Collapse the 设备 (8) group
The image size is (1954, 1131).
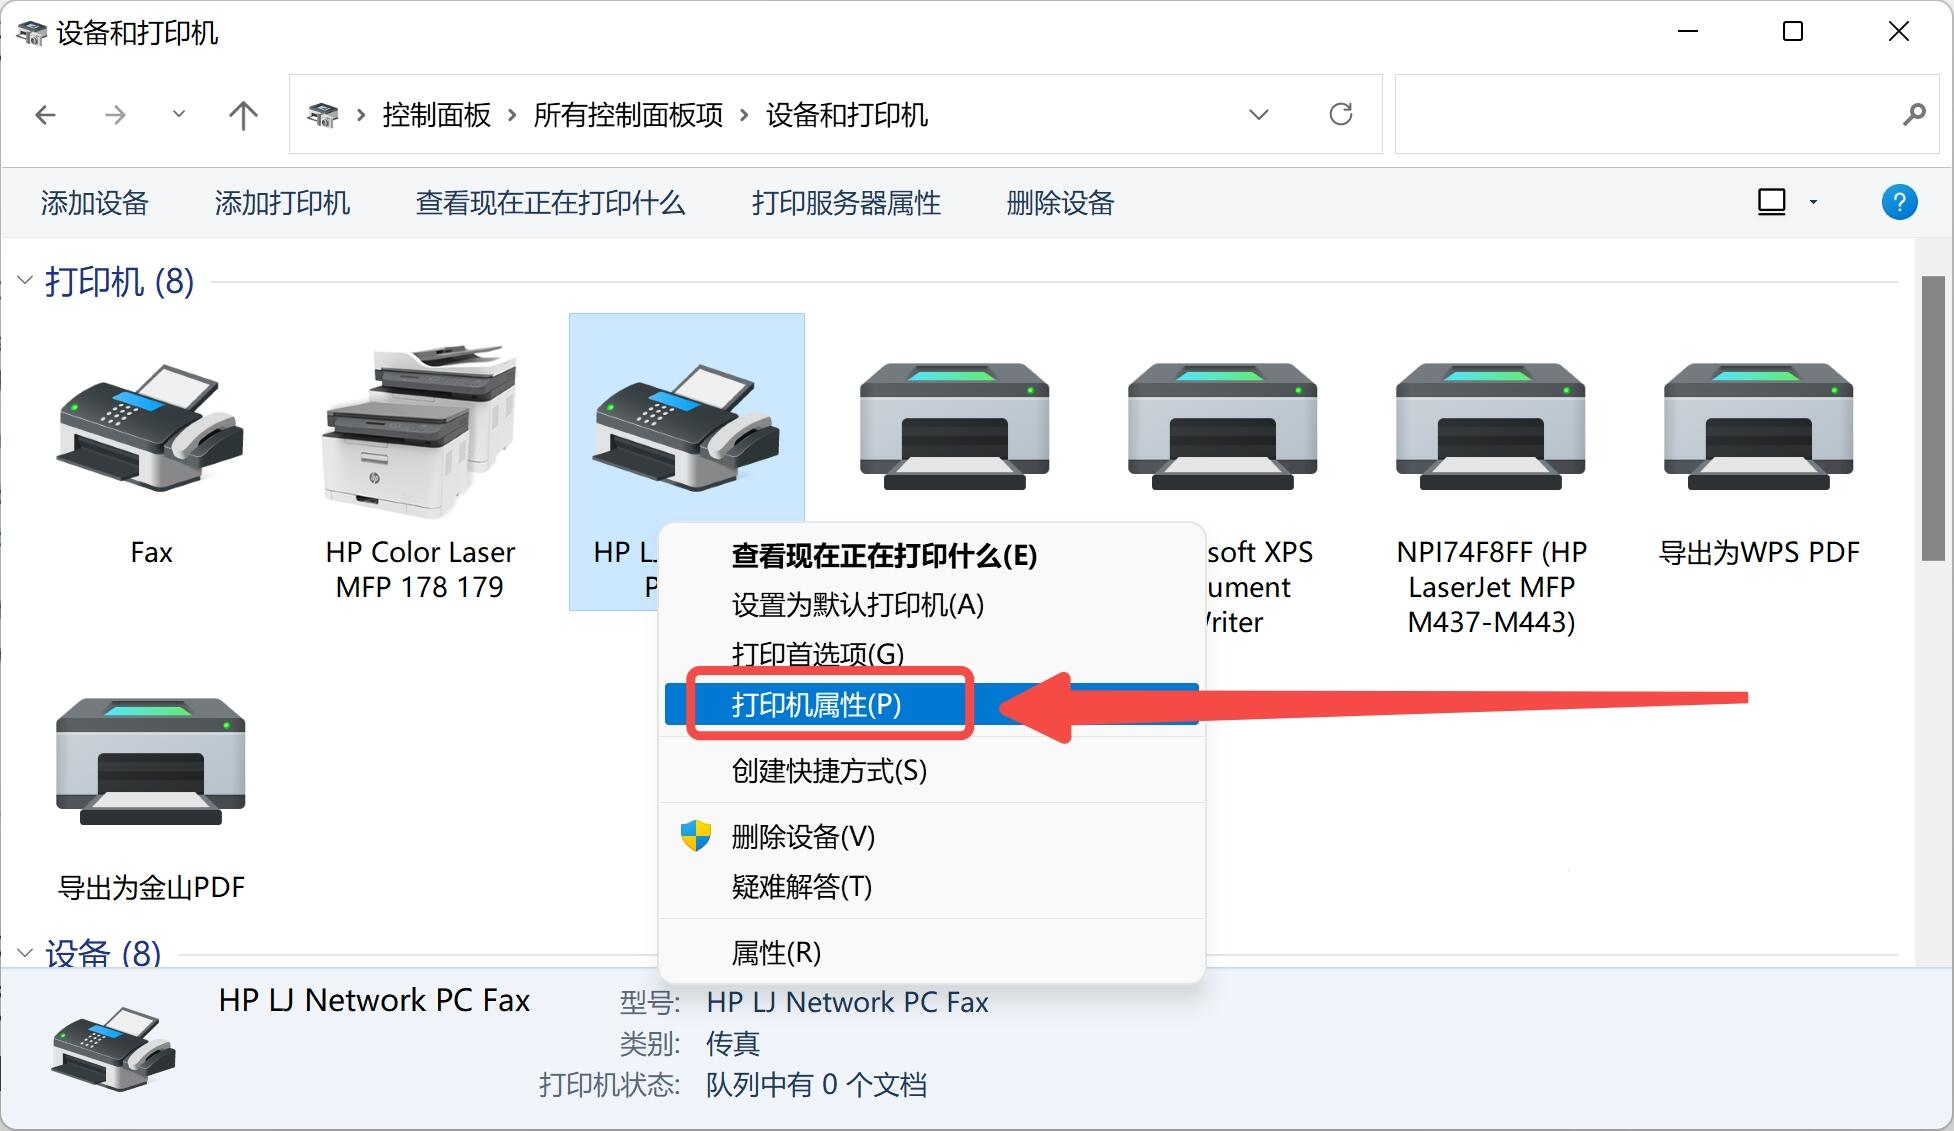click(x=25, y=952)
